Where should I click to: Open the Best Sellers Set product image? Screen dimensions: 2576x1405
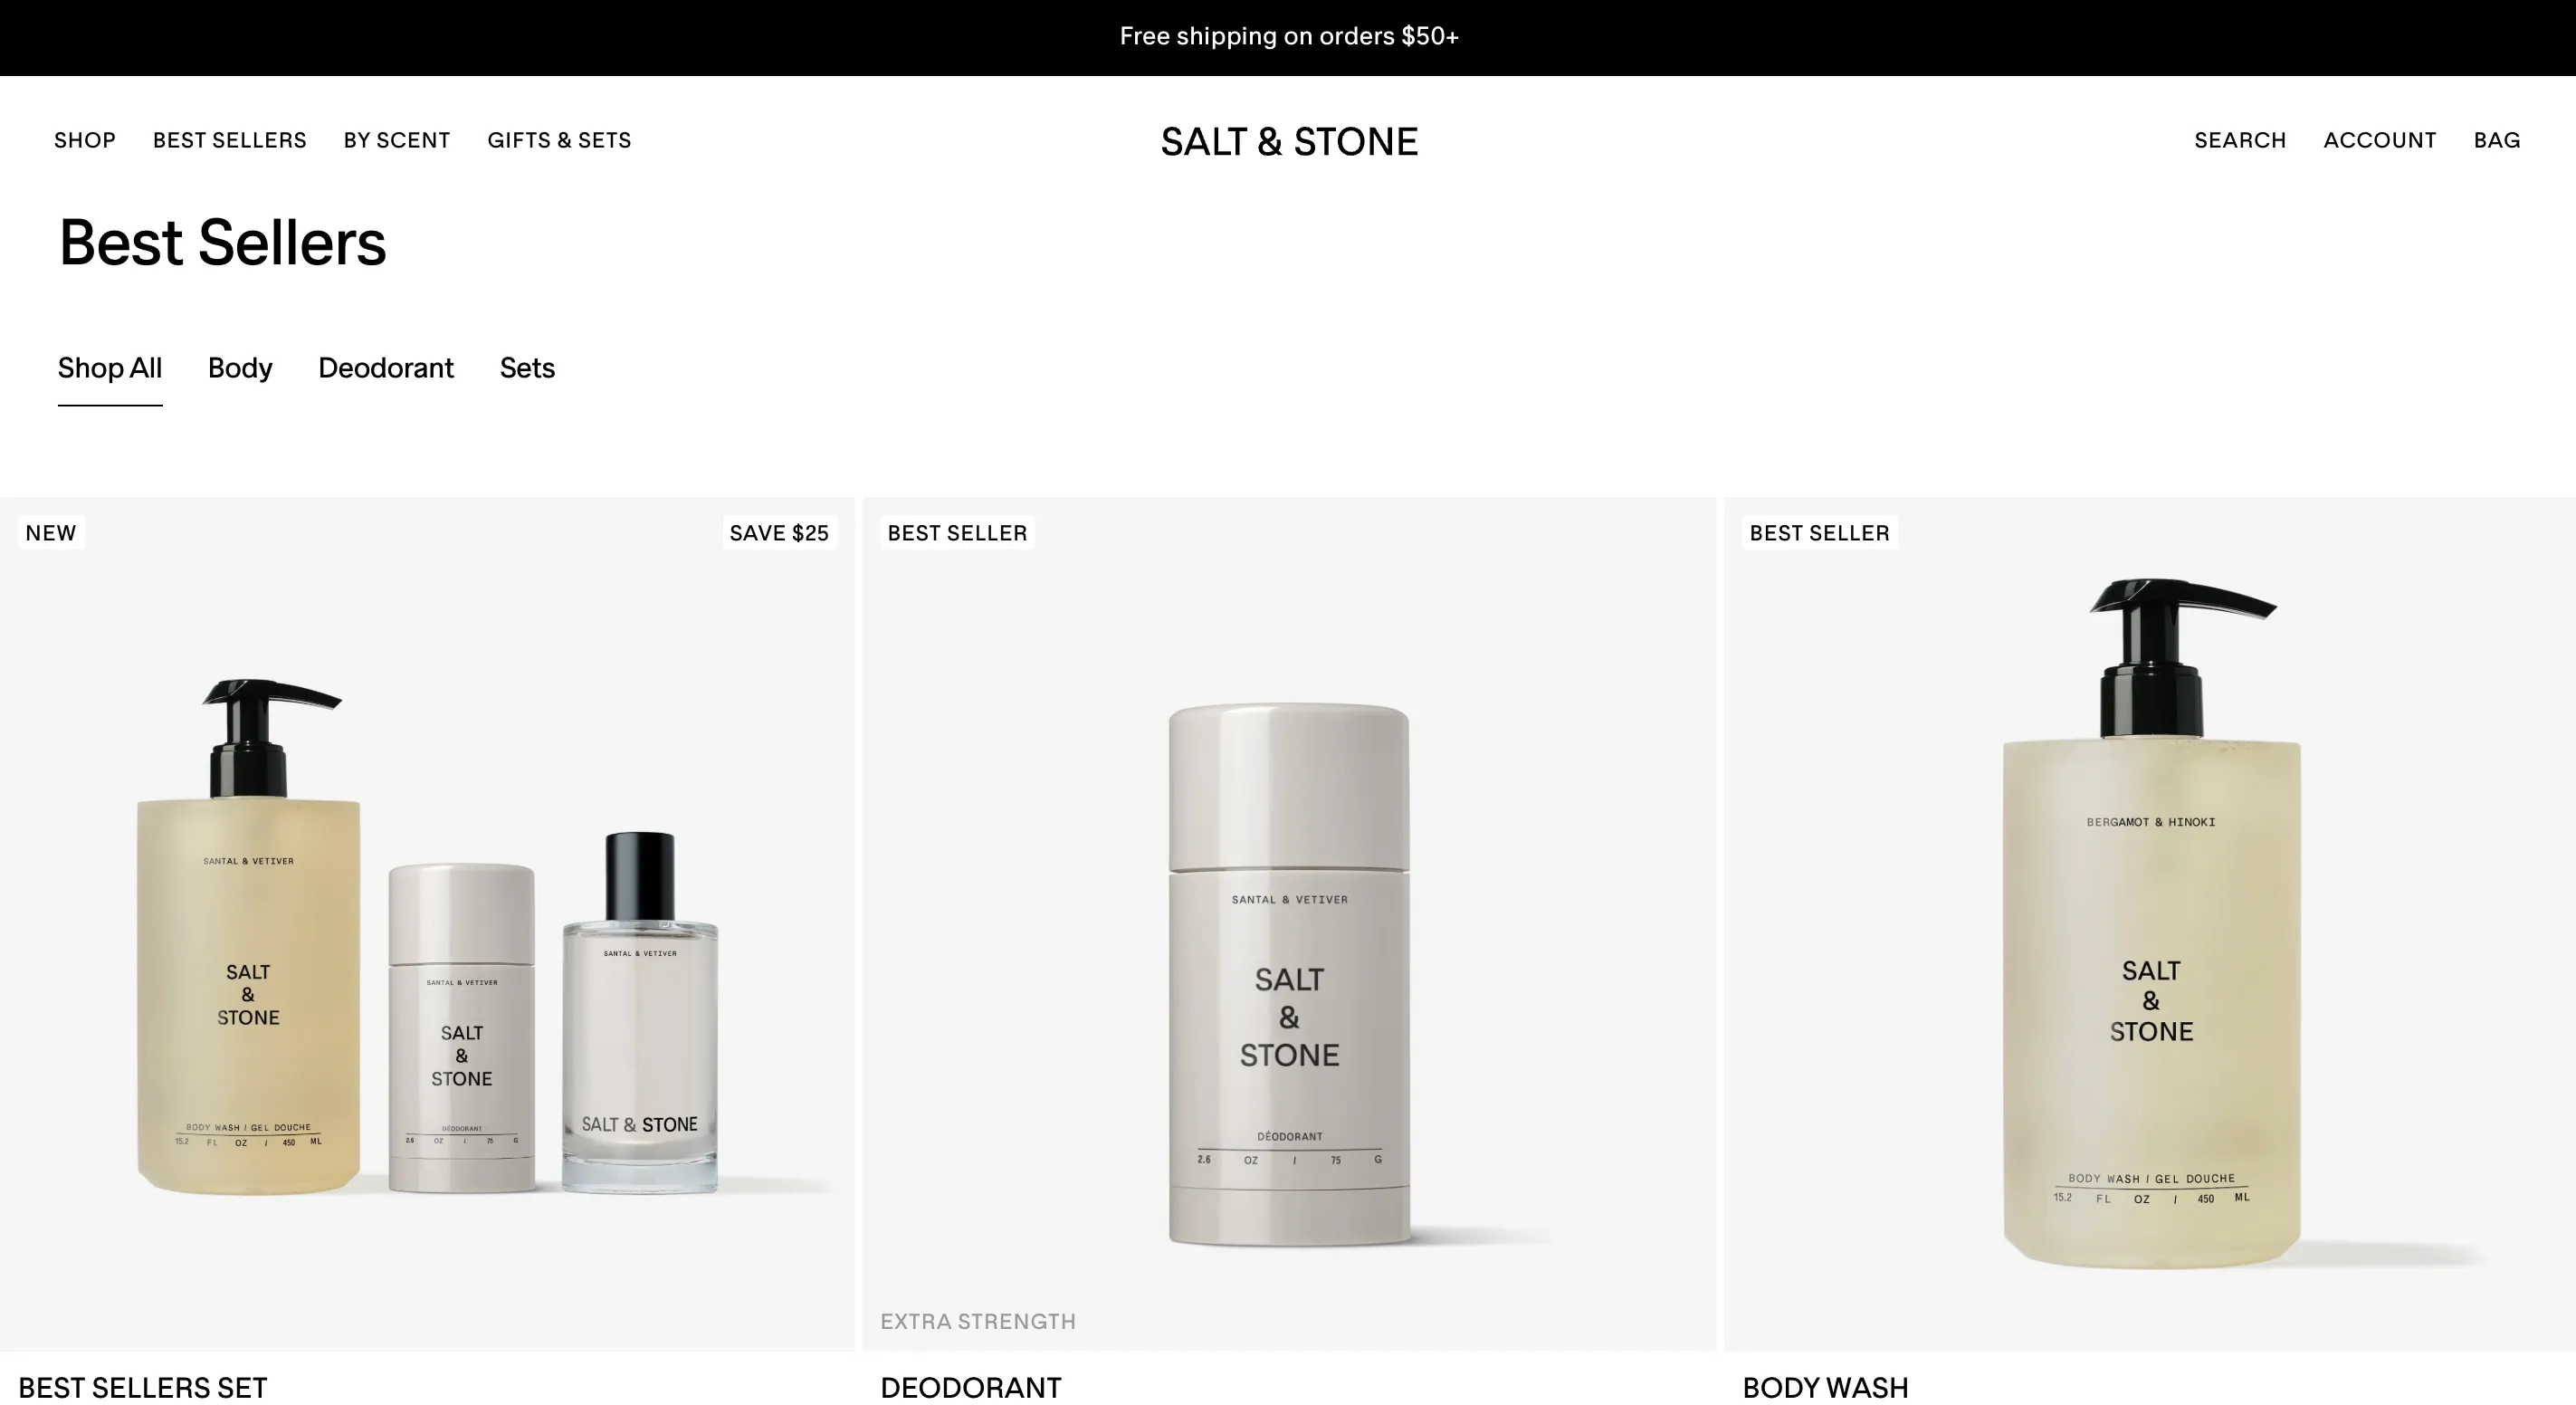427,924
